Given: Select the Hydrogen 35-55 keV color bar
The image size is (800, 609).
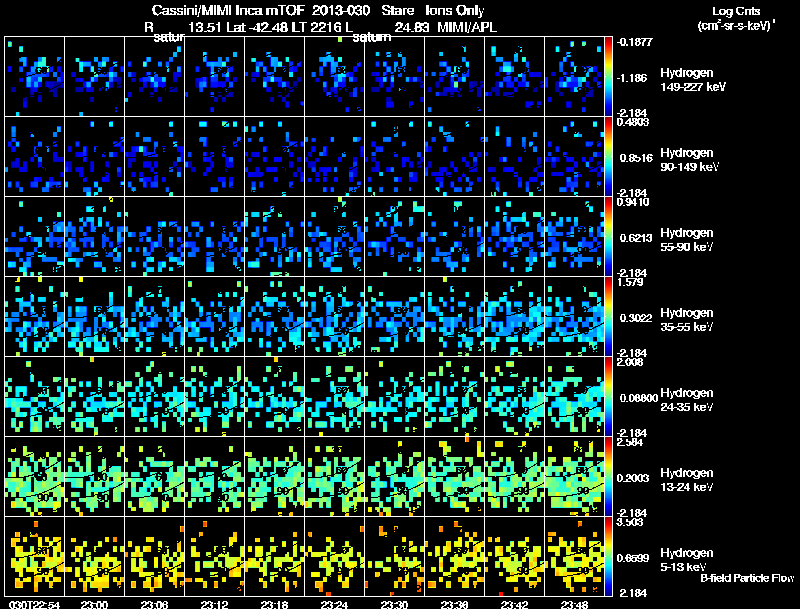Looking at the screenshot, I should tap(608, 317).
